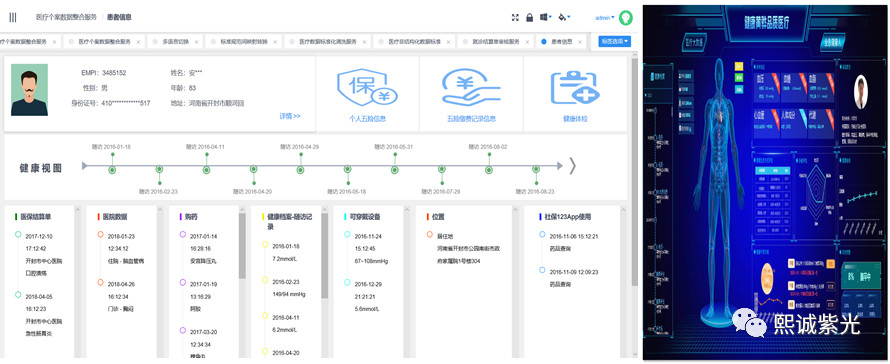Open the 五险缴费记录信息 hand icon
The image size is (890, 364).
(x=471, y=87)
